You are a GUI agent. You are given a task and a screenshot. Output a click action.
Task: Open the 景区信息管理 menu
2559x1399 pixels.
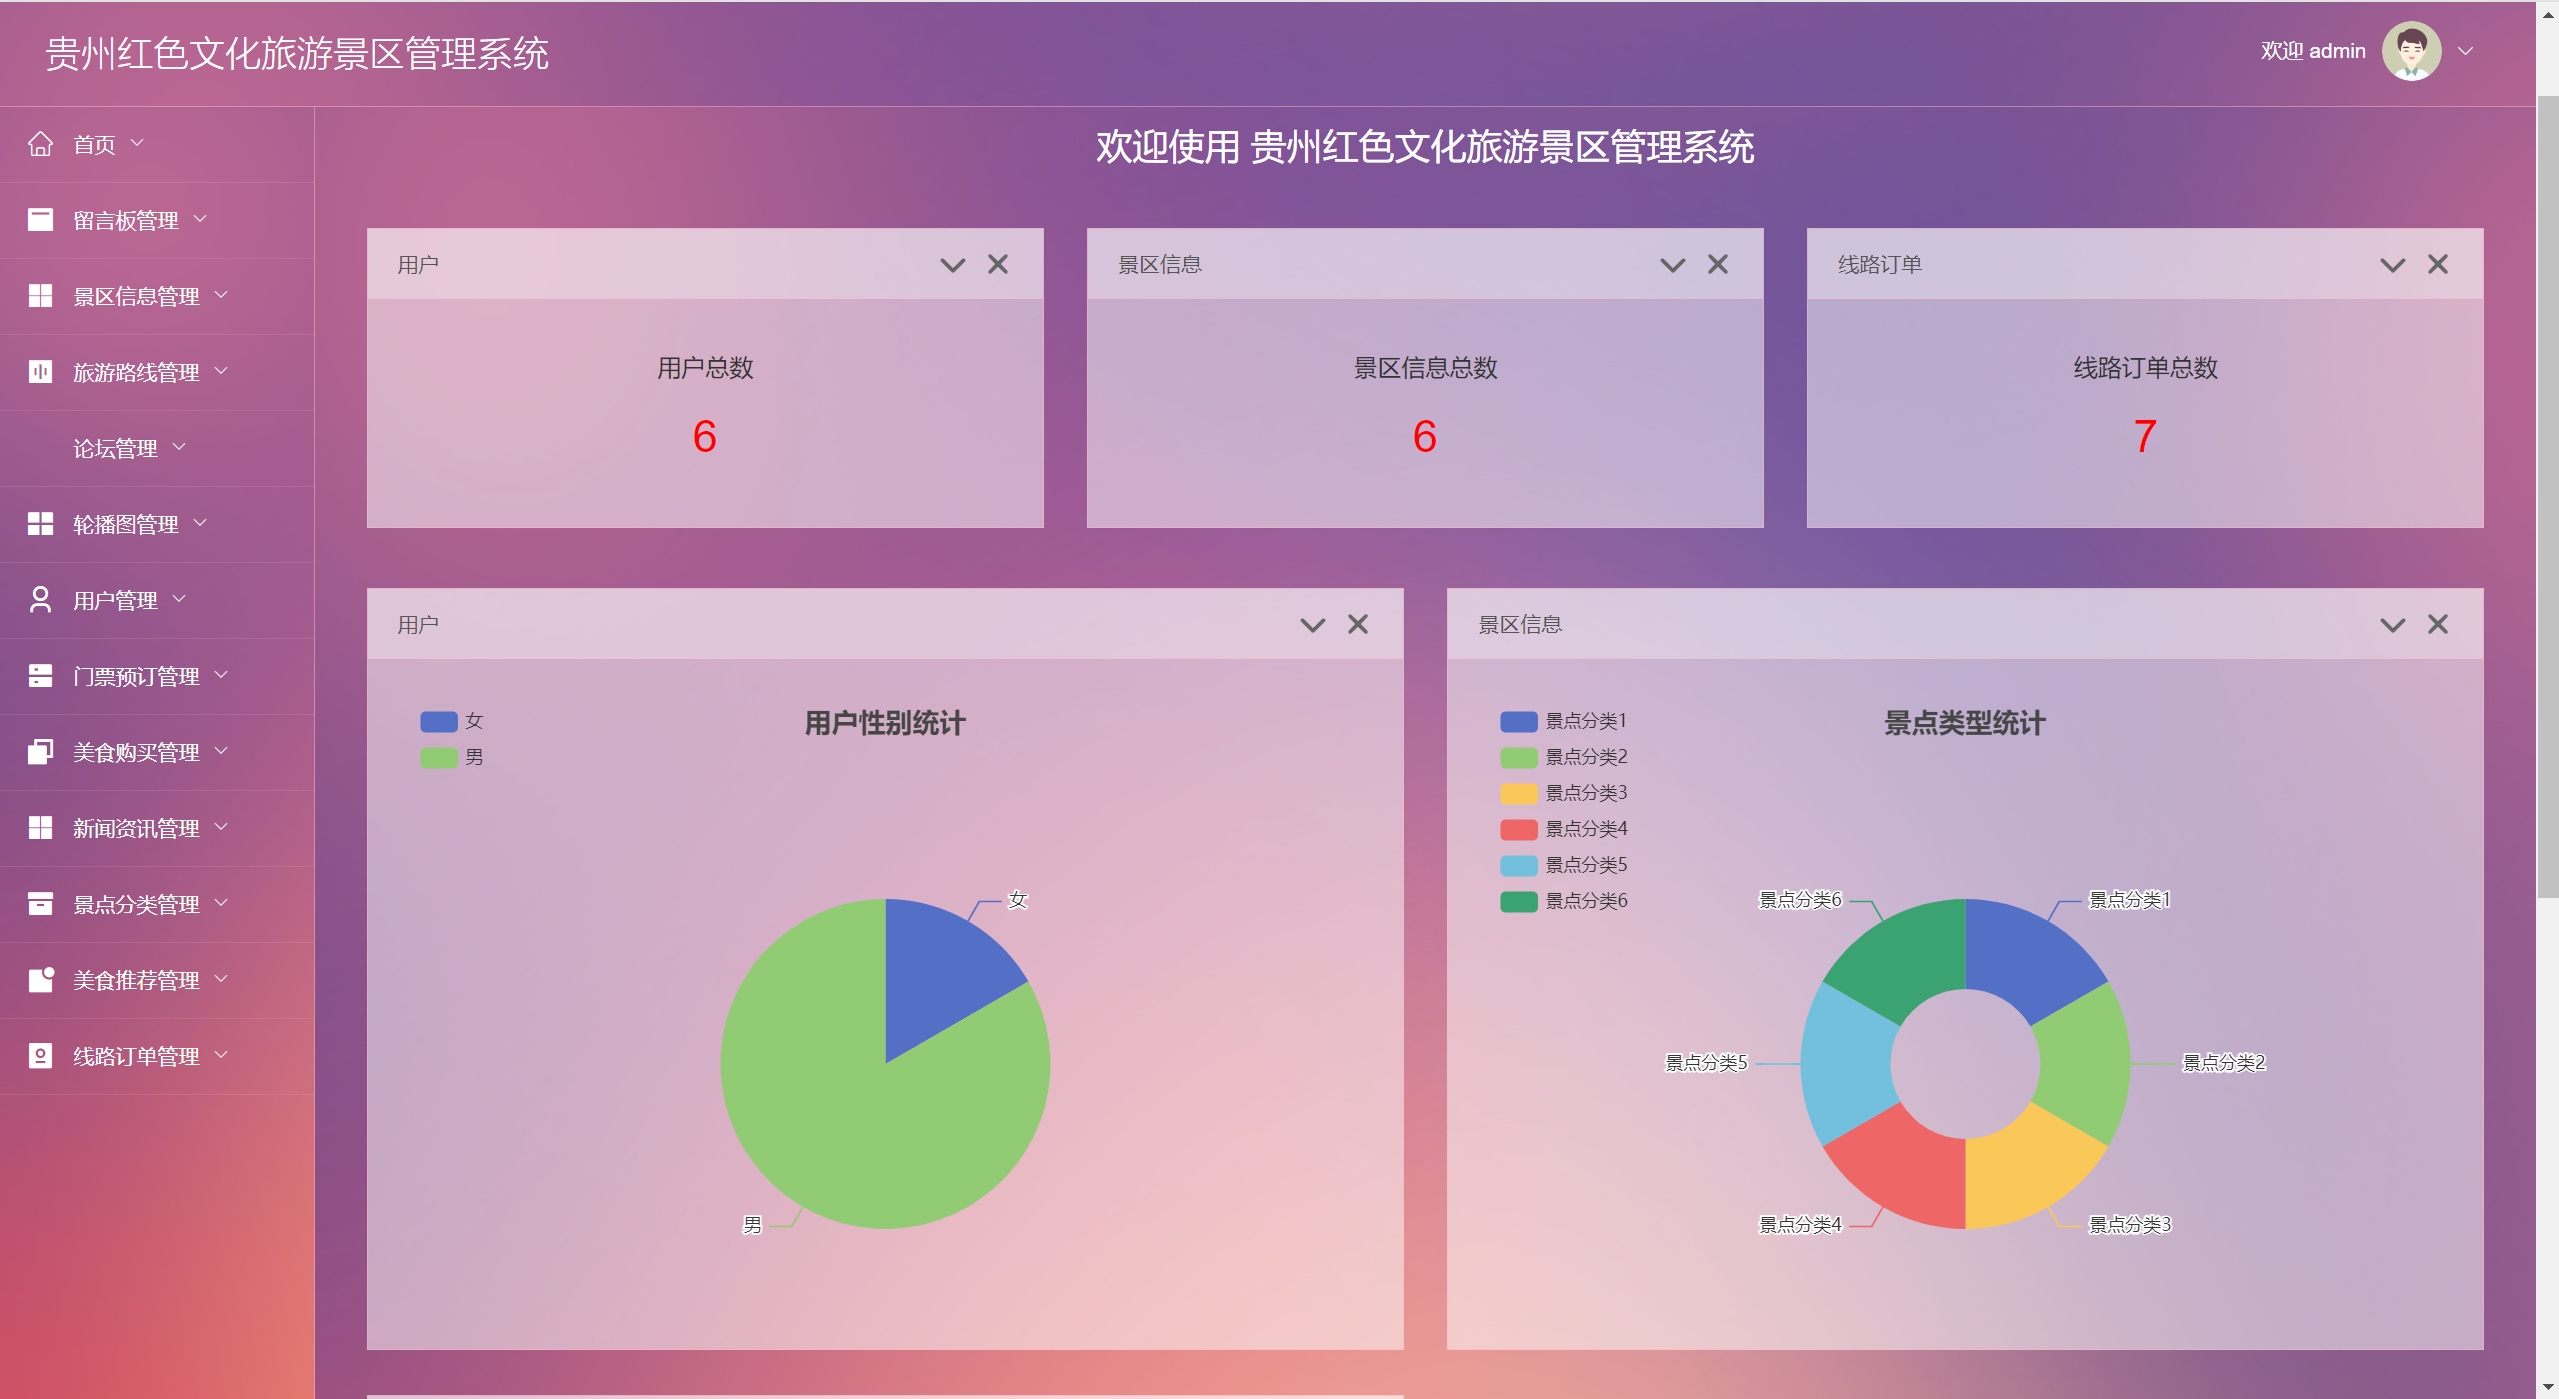[137, 296]
